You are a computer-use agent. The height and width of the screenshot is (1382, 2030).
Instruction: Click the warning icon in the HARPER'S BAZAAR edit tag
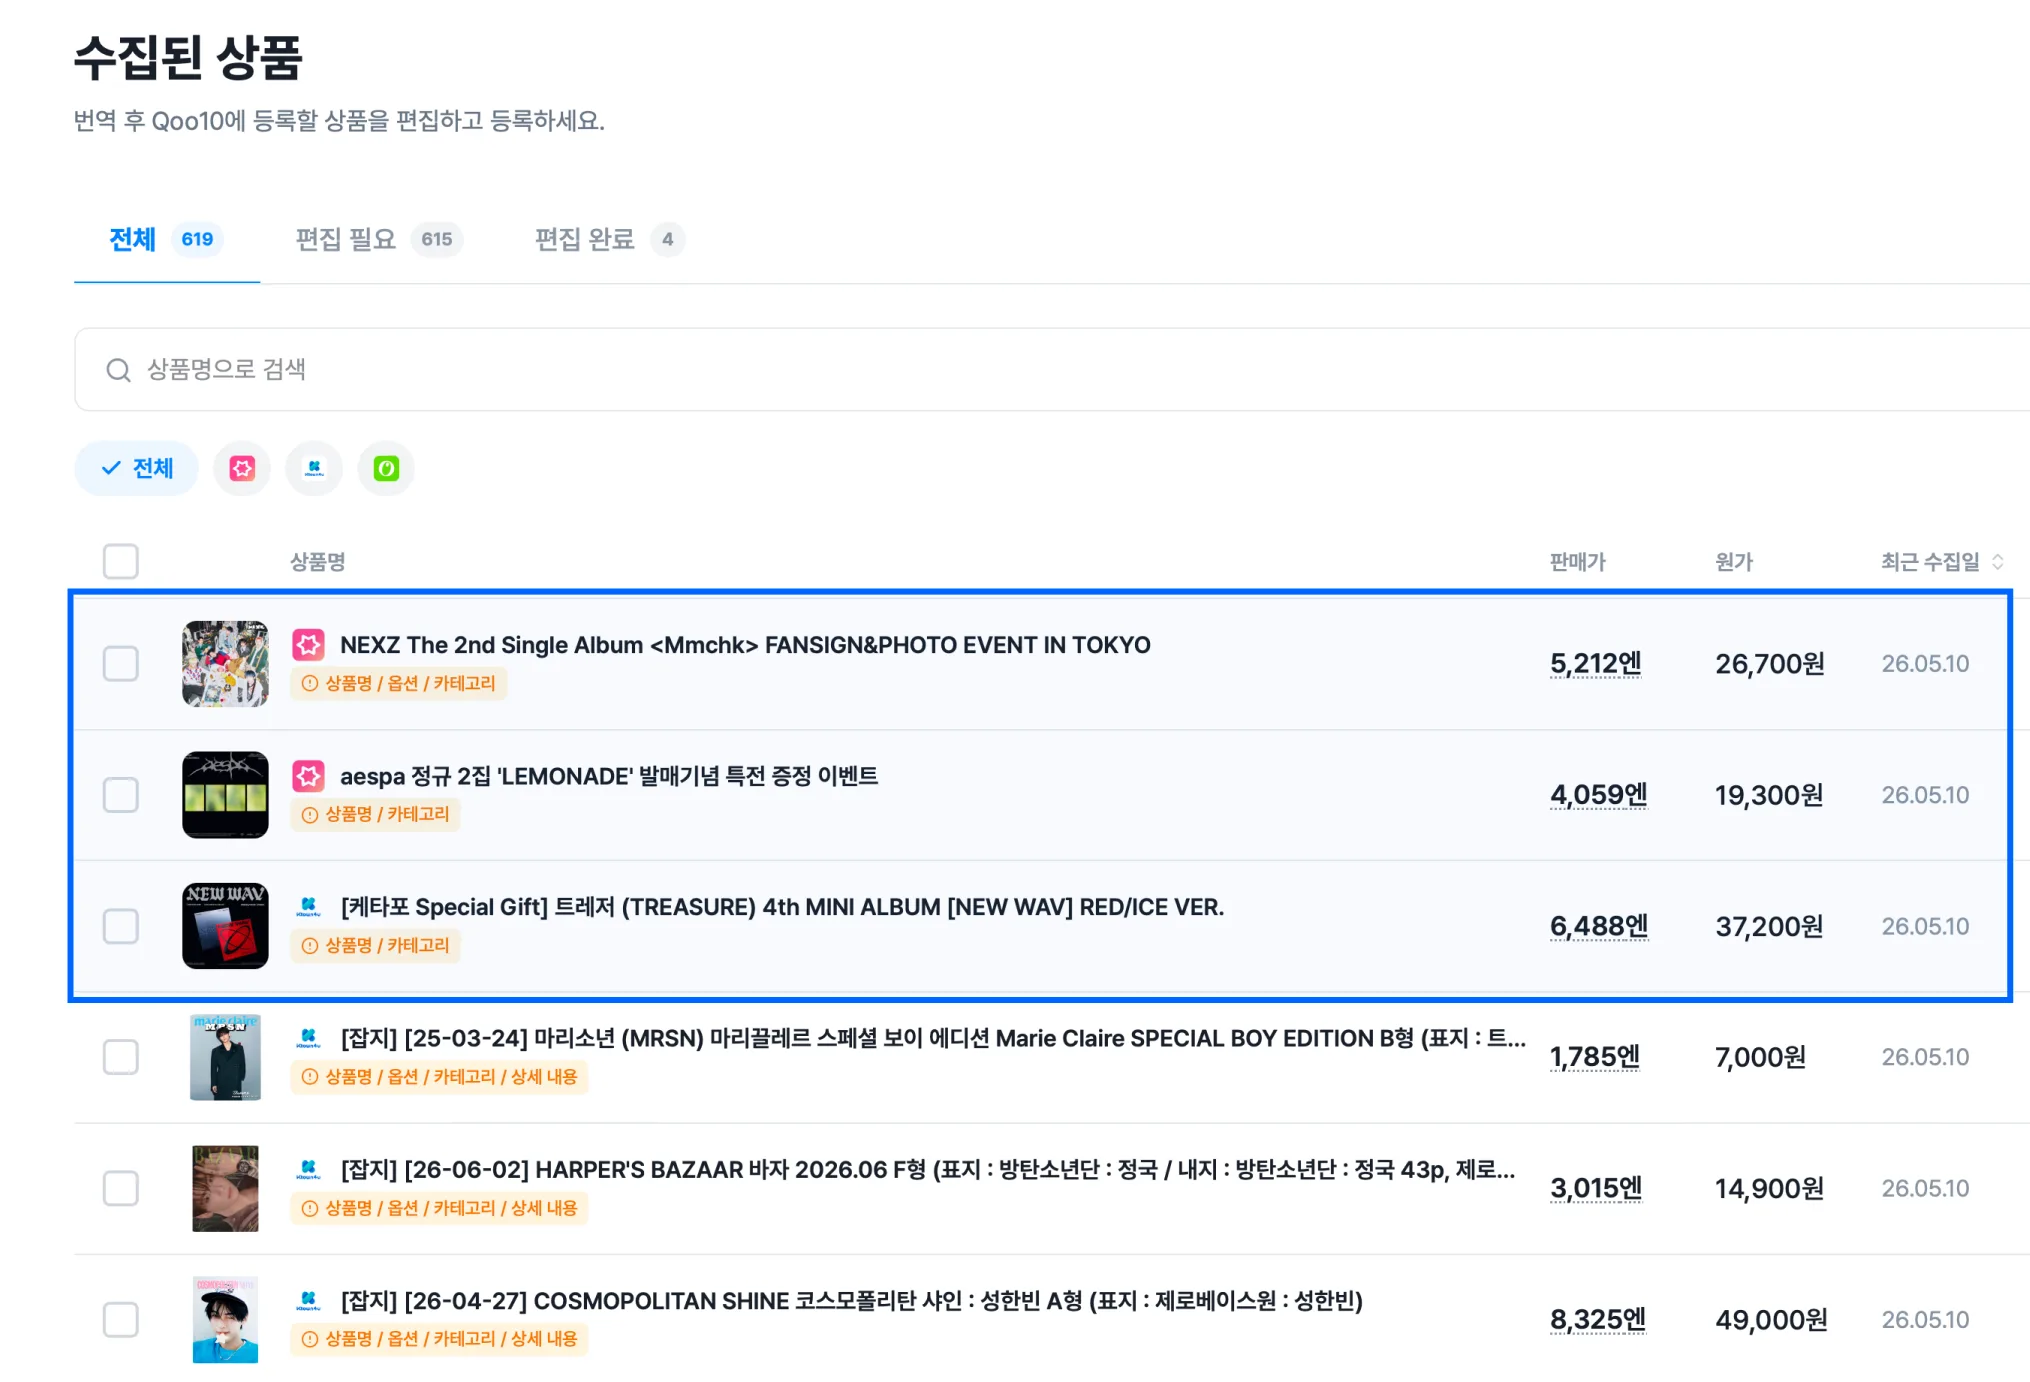click(x=310, y=1208)
